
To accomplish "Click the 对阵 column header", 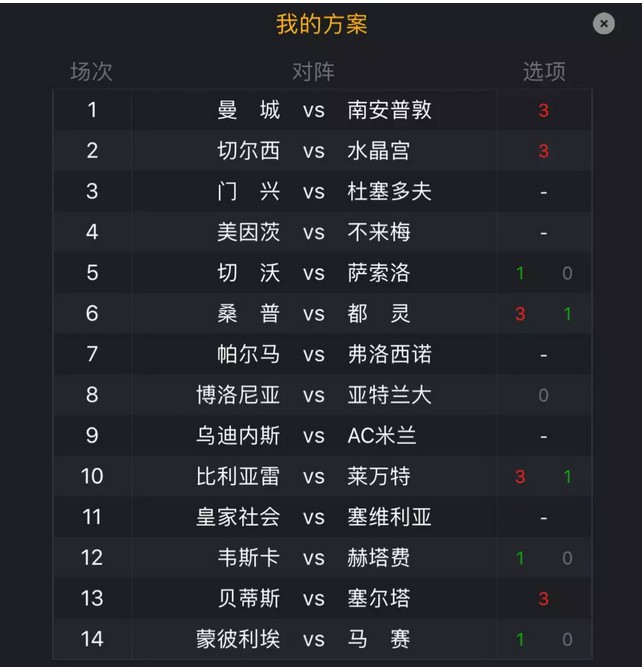I will (x=314, y=71).
